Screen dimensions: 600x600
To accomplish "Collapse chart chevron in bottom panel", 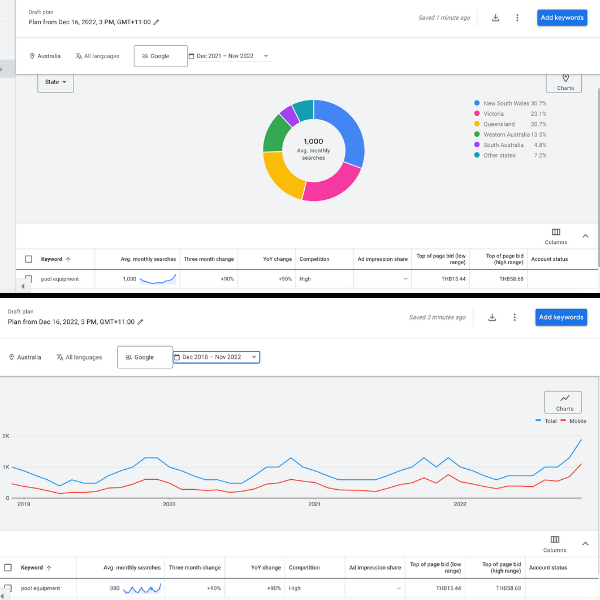I will (x=585, y=543).
